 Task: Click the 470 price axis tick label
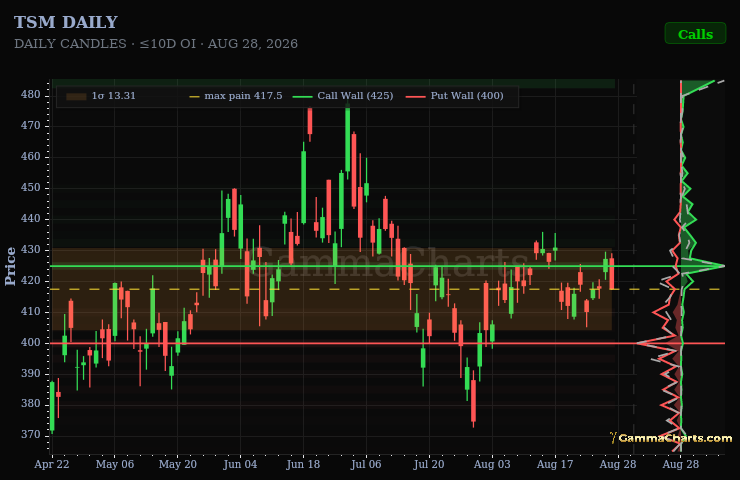pos(31,126)
